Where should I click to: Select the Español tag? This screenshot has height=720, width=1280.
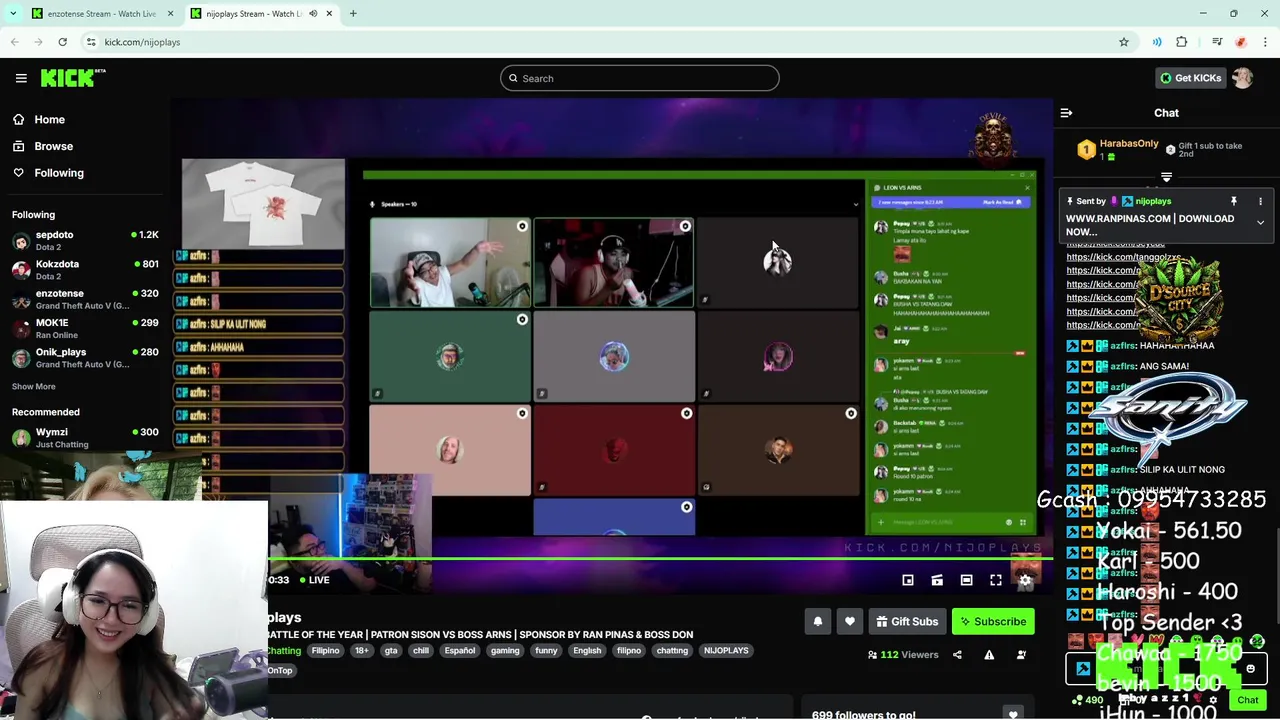click(460, 651)
